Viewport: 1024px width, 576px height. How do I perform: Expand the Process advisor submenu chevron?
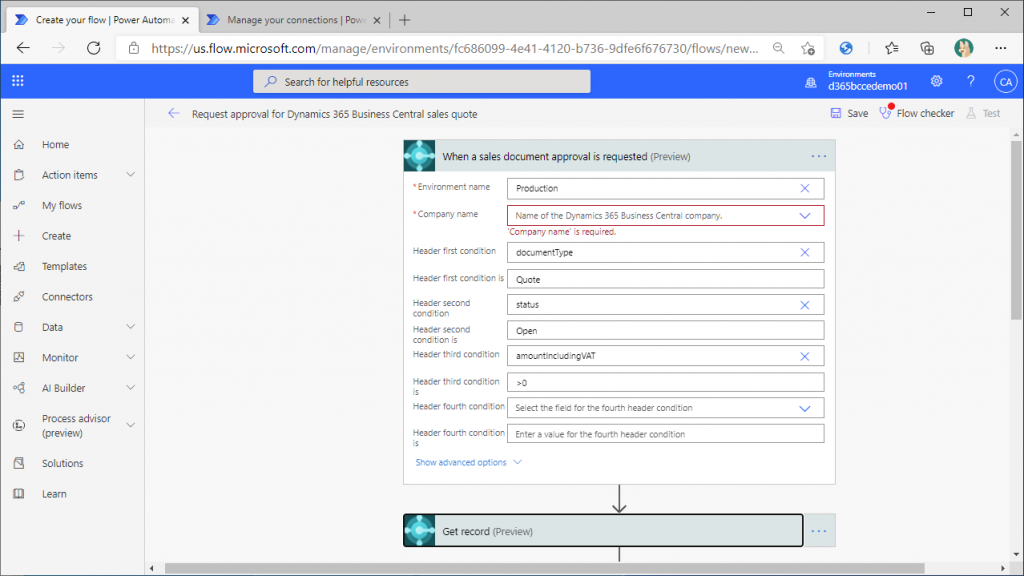pos(131,425)
